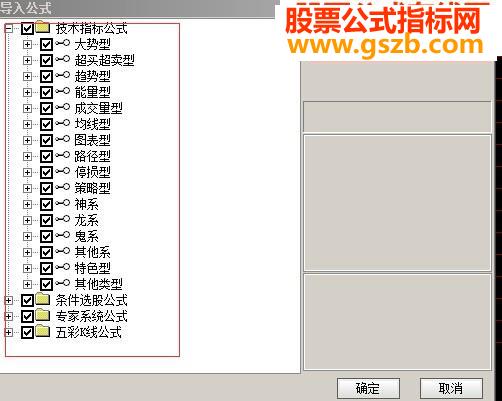
Task: Select the 专家系统公式 label text
Action: [x=92, y=317]
